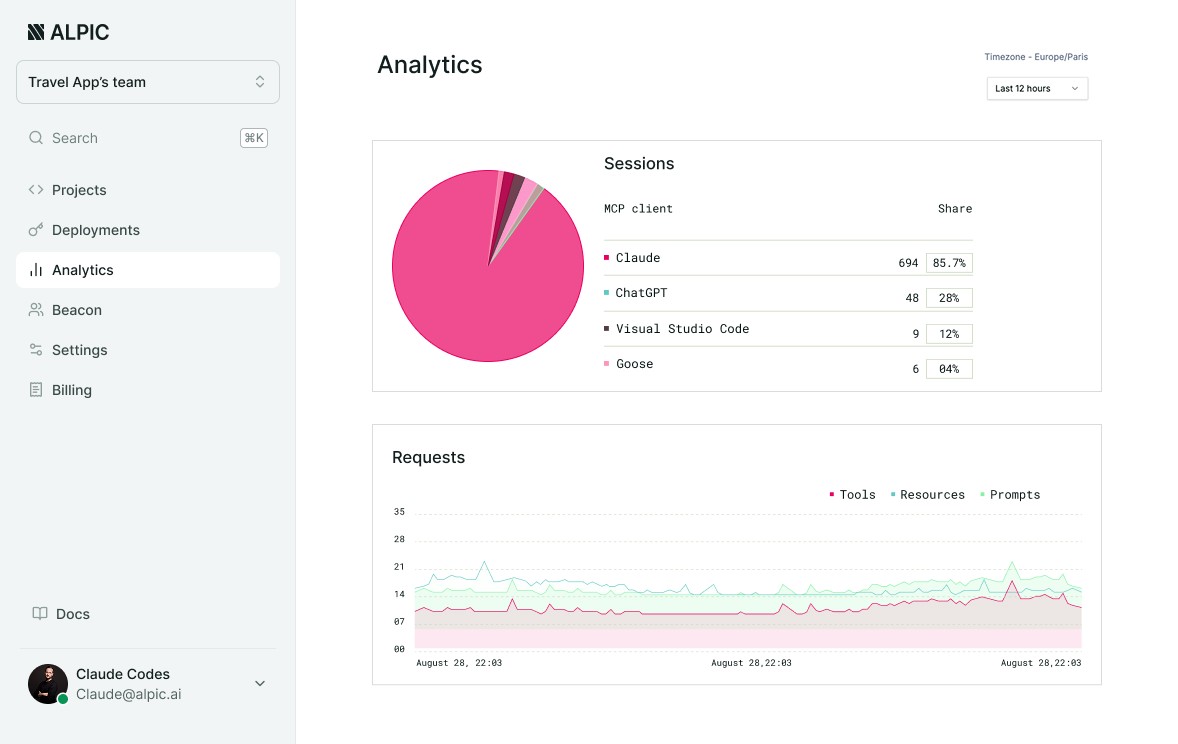Click the Deployments key icon
The height and width of the screenshot is (744, 1178).
tap(36, 229)
